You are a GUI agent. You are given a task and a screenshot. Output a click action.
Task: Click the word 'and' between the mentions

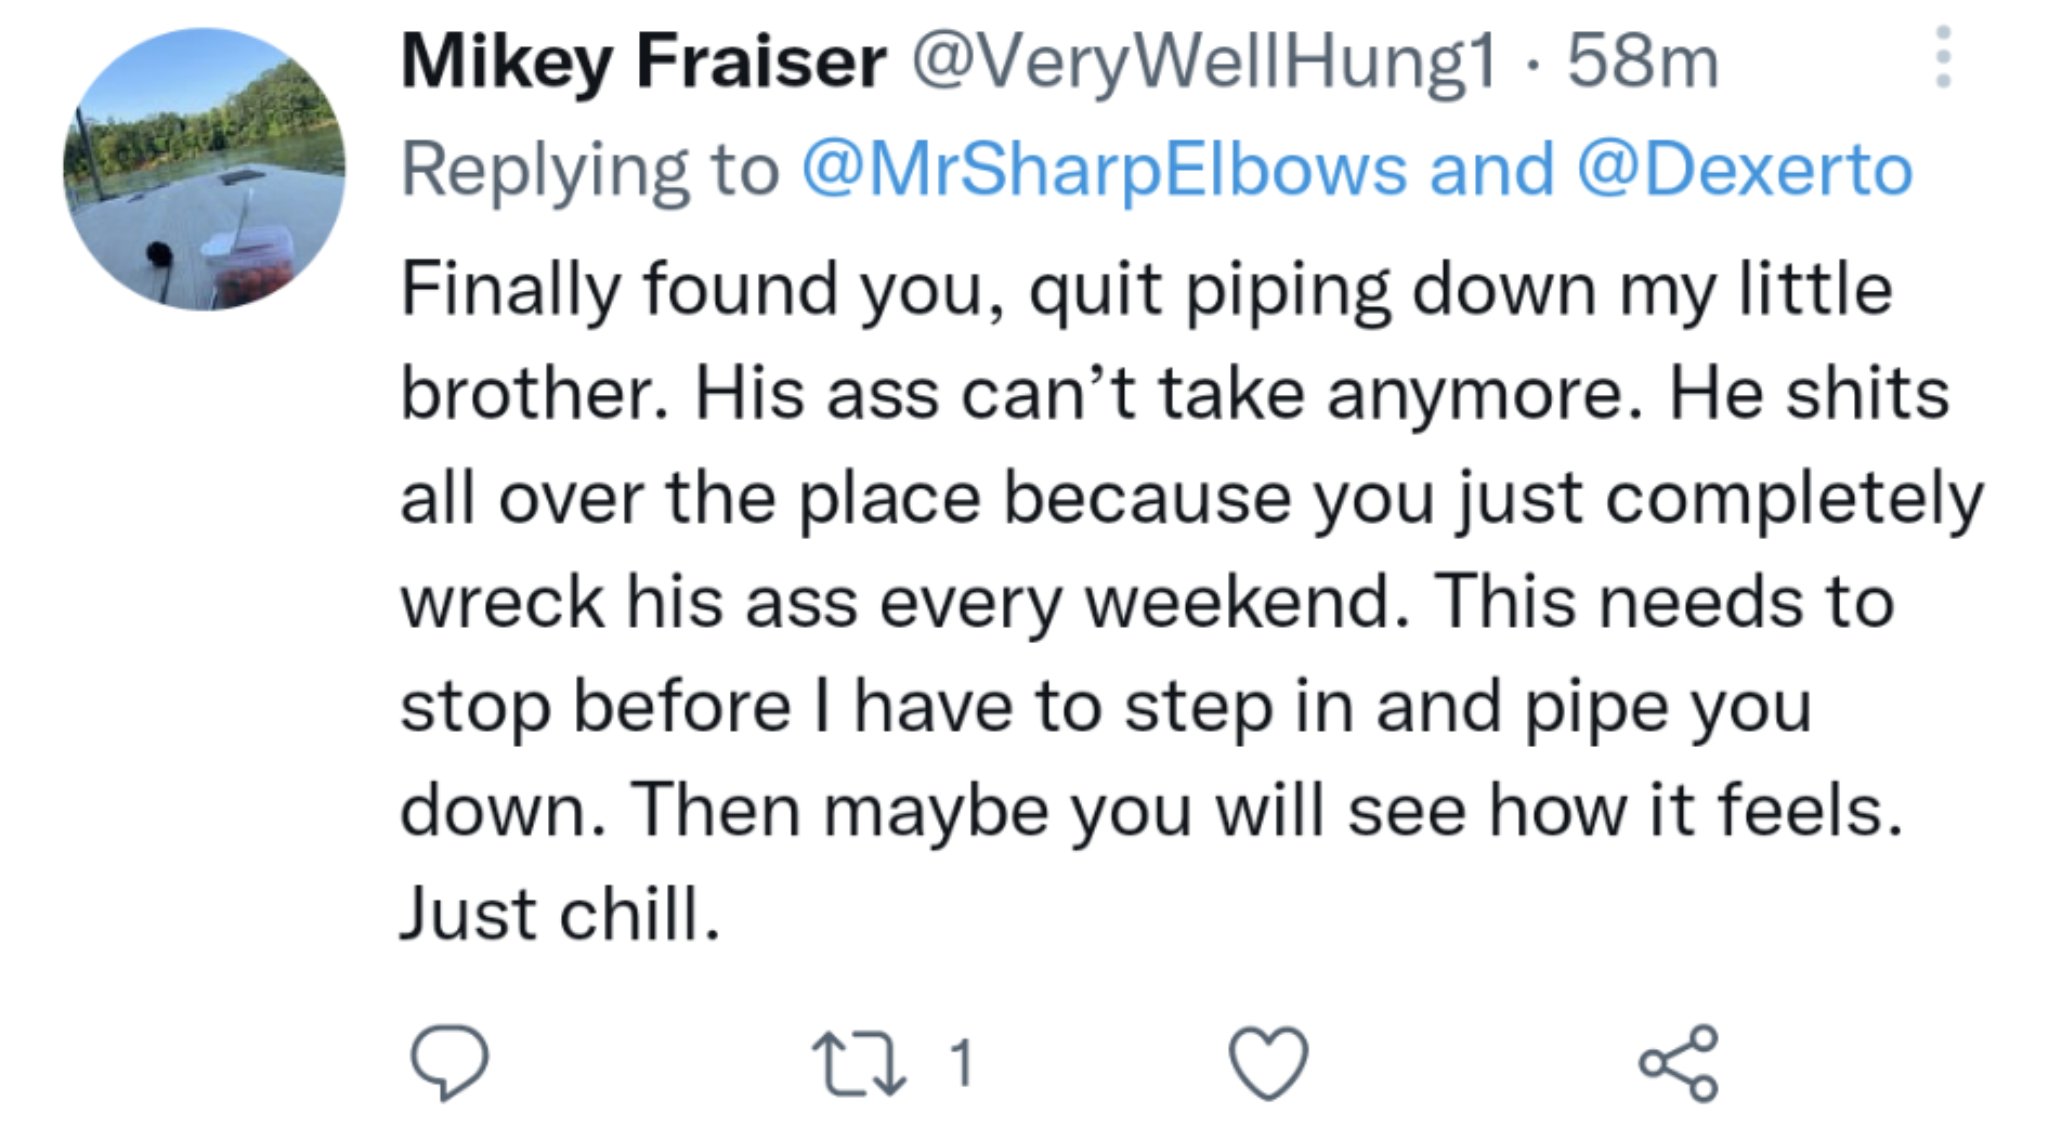click(1491, 170)
